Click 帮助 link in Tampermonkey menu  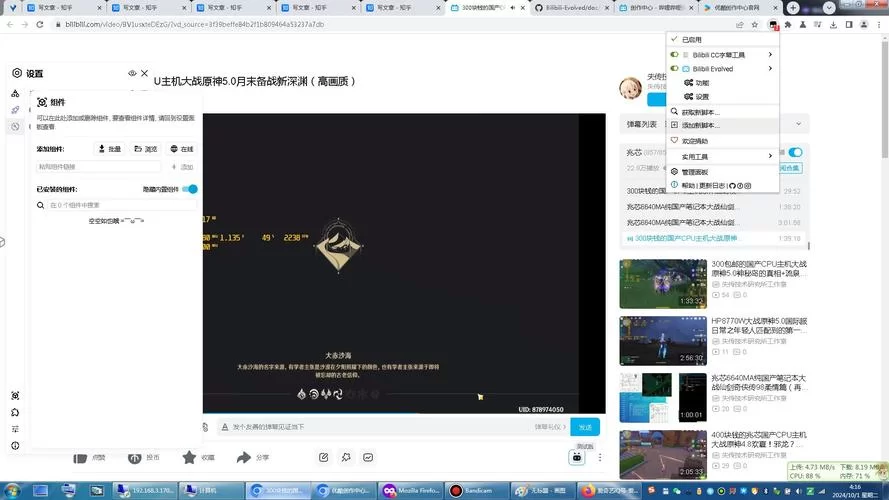tap(688, 185)
